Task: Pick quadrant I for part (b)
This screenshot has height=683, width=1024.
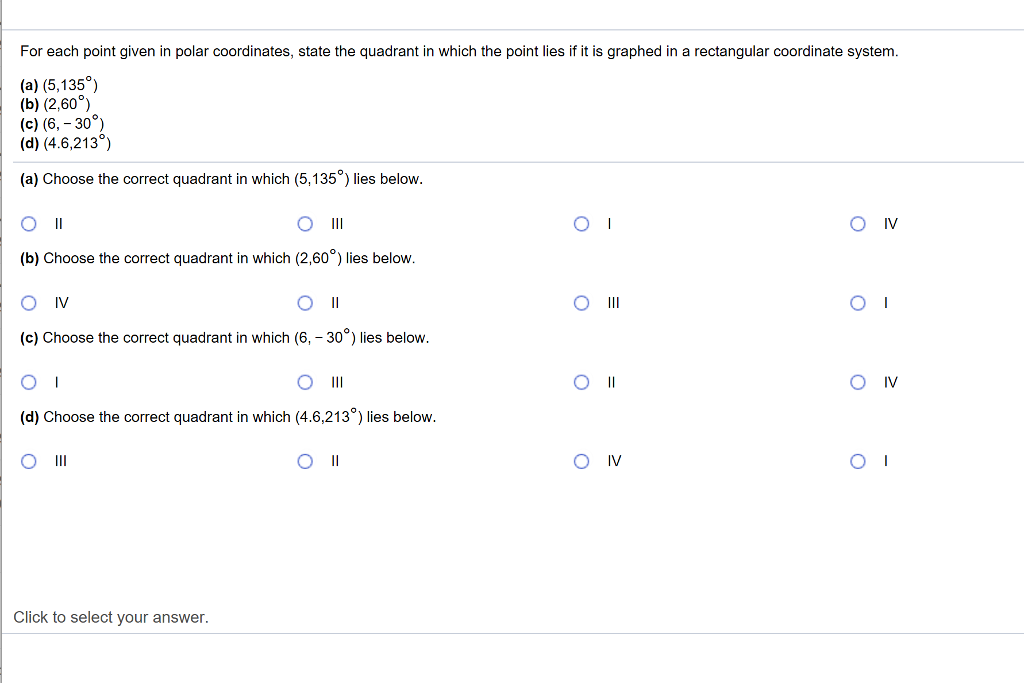Action: point(858,303)
